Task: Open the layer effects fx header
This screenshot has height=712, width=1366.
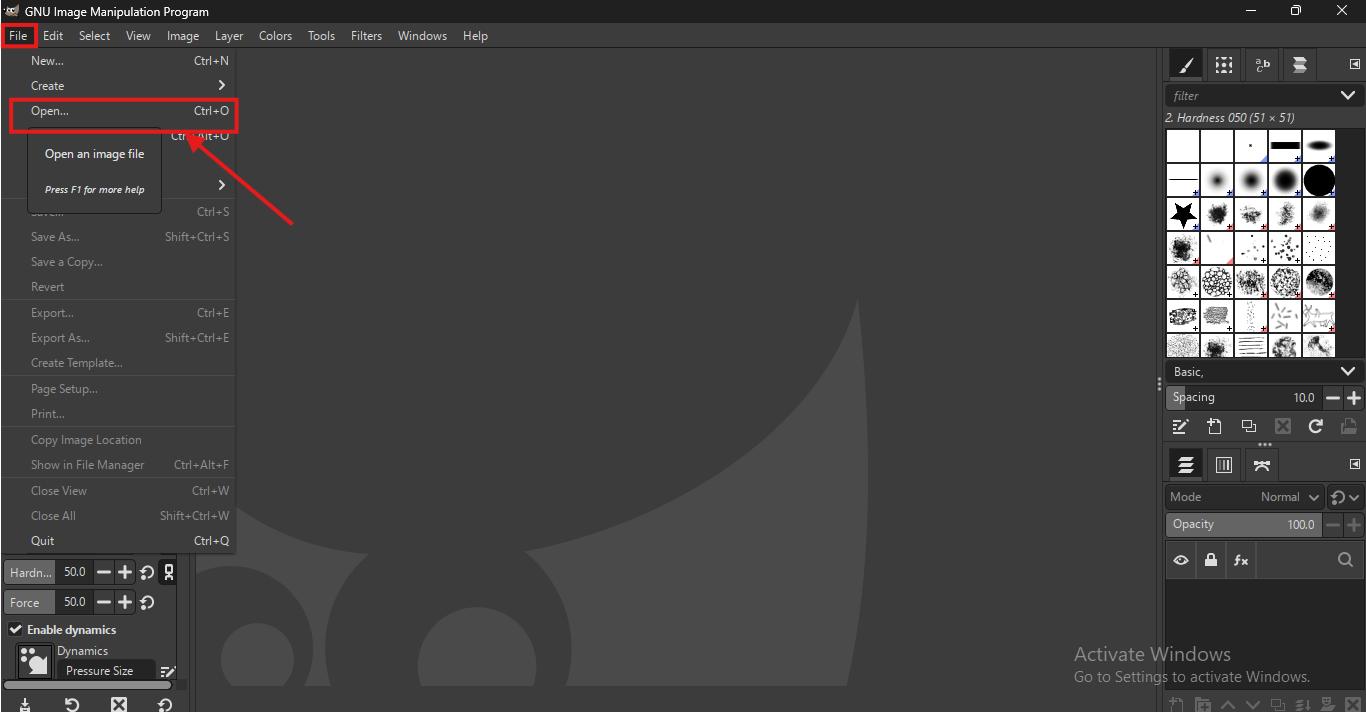Action: pyautogui.click(x=1241, y=560)
